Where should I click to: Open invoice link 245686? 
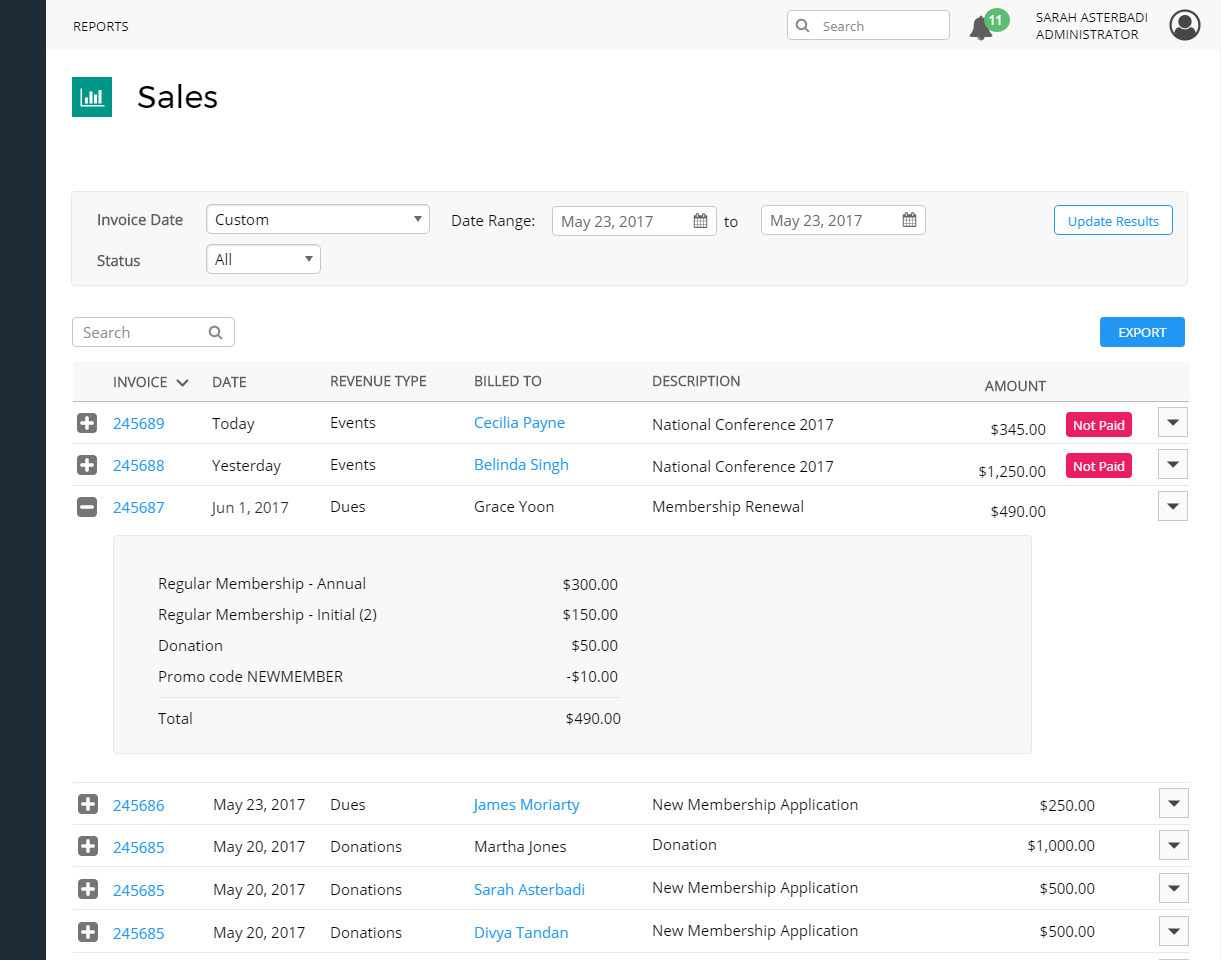click(x=139, y=806)
